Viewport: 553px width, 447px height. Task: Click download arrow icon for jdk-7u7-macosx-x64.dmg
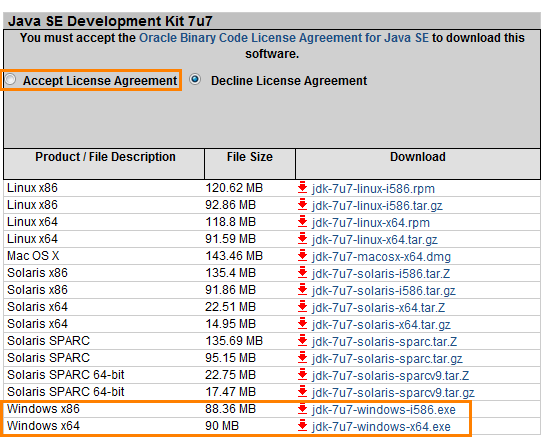point(302,256)
